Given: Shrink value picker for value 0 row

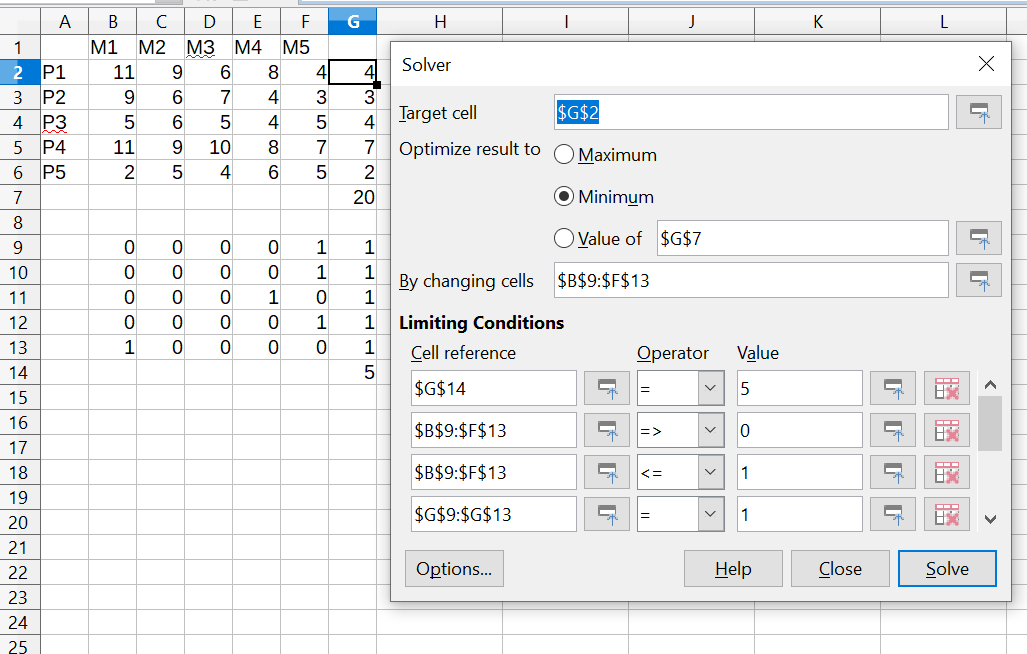Looking at the screenshot, I should pos(893,430).
